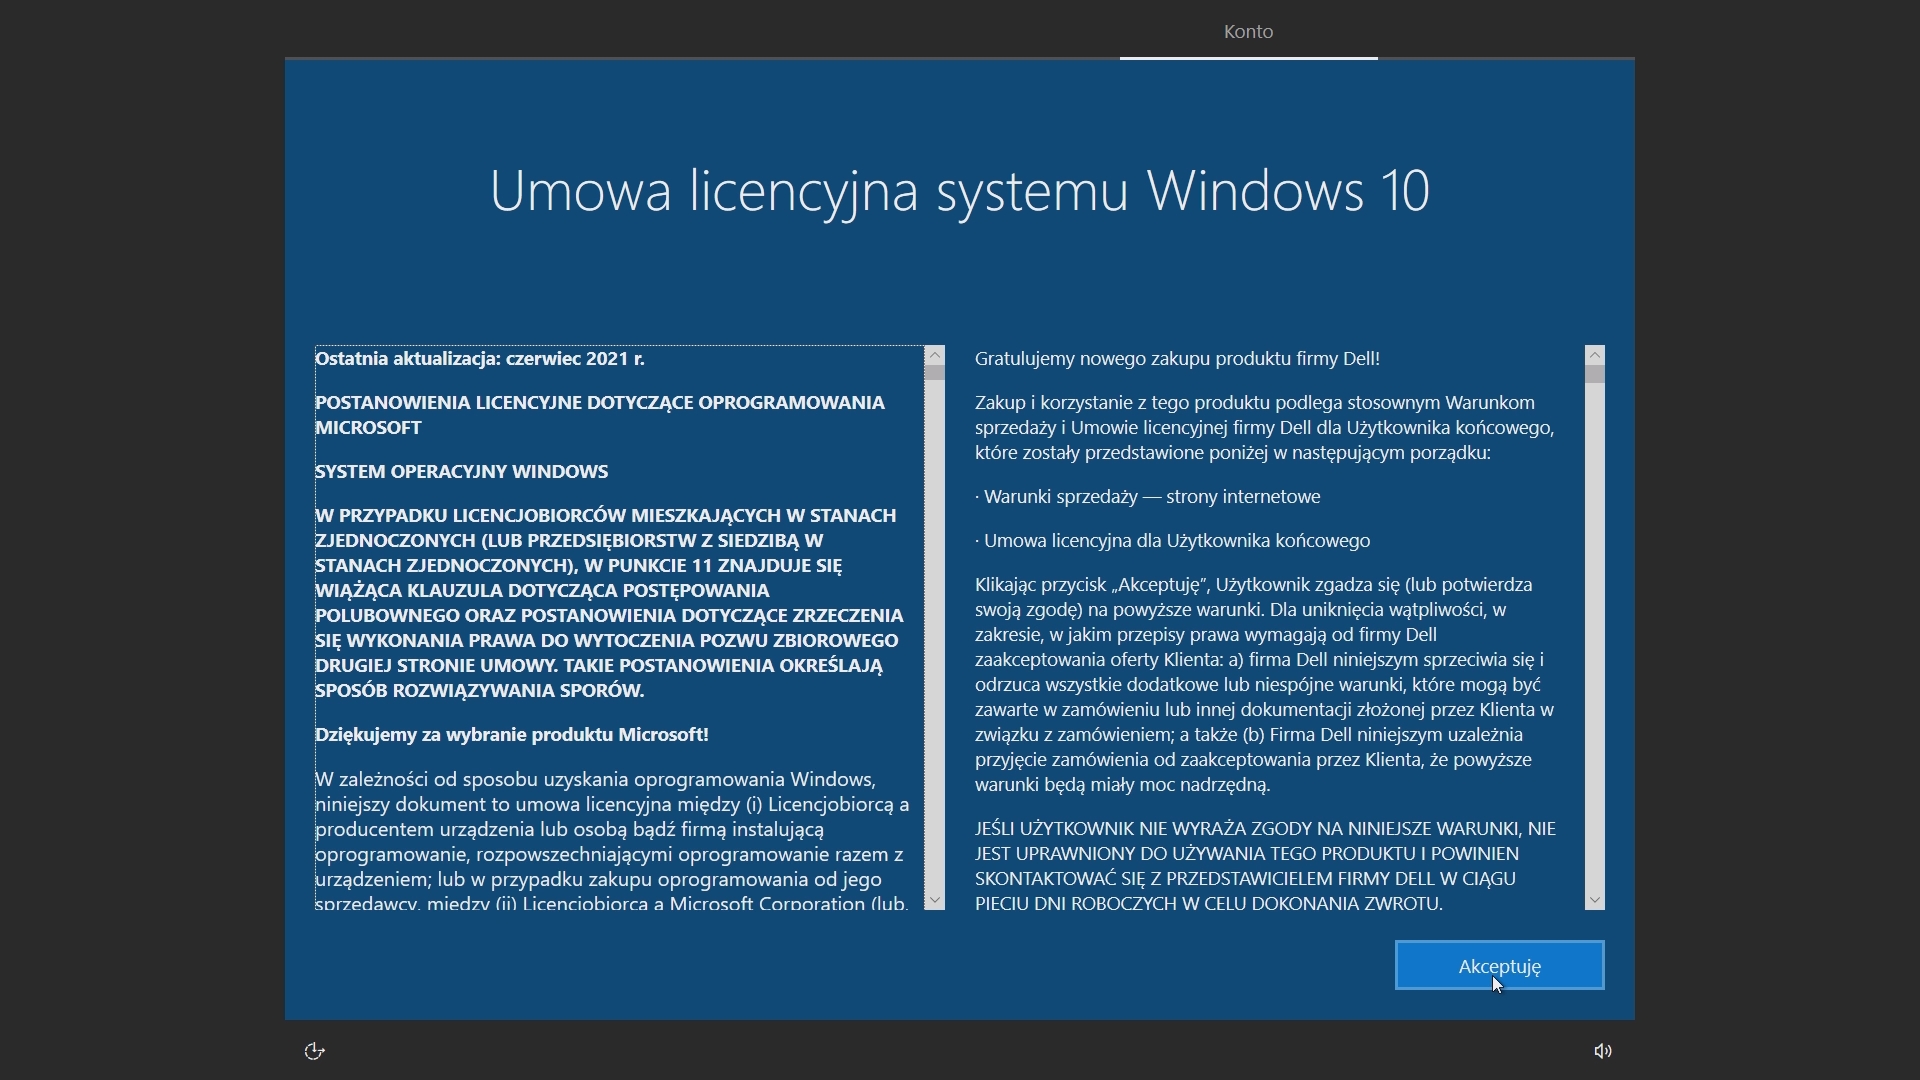
Task: Click up arrow of Dell terms scrollbar
Action: point(1595,355)
